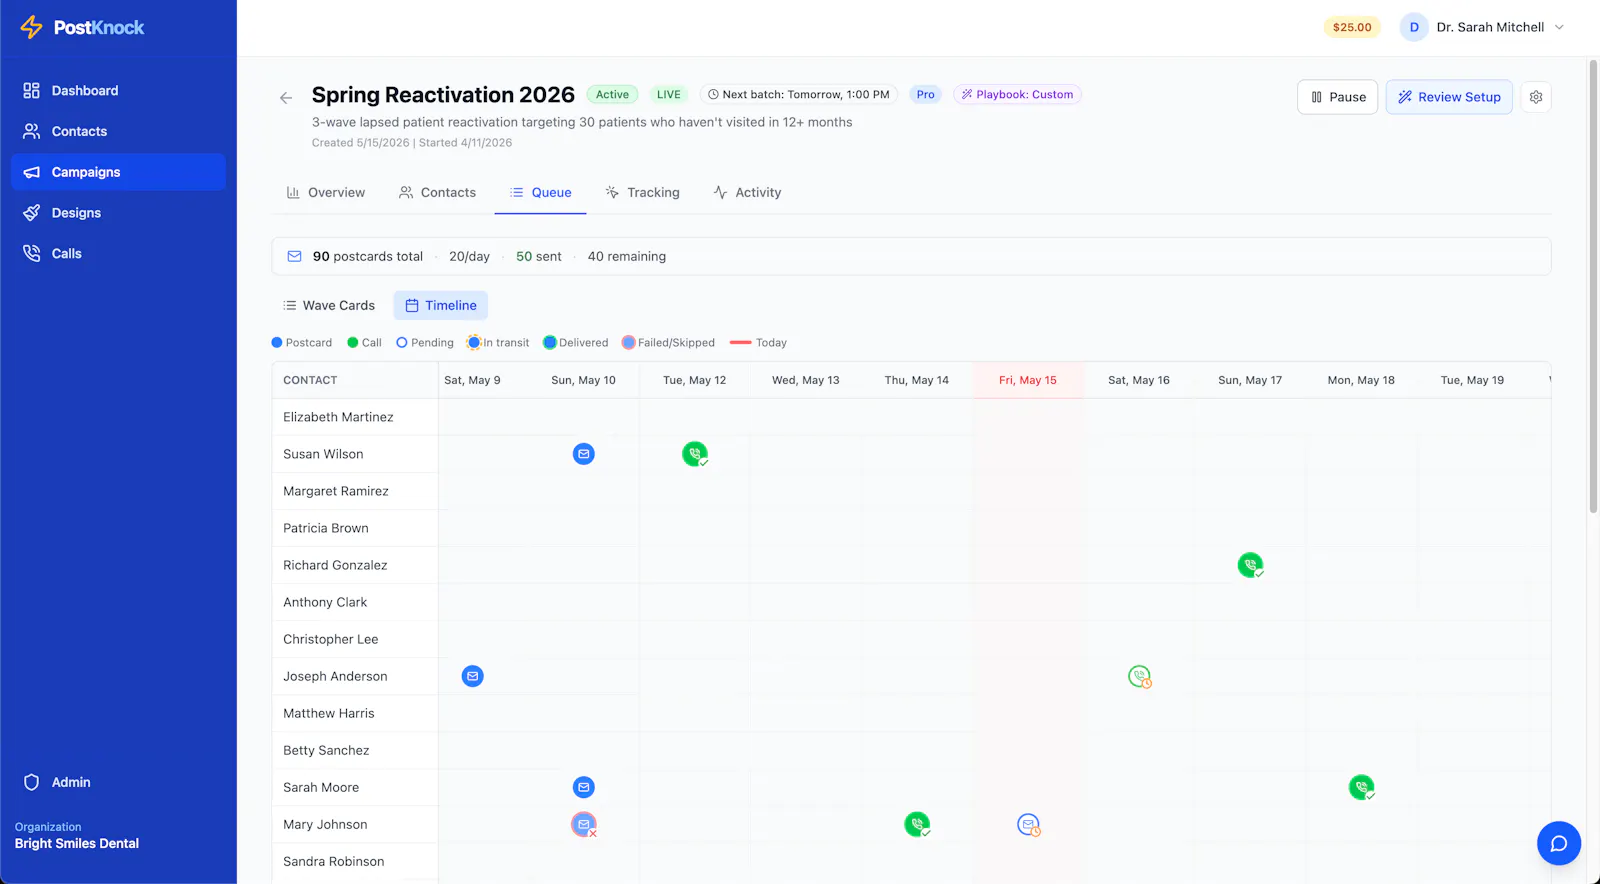Click the Review Setup button
This screenshot has width=1600, height=884.
pos(1449,97)
